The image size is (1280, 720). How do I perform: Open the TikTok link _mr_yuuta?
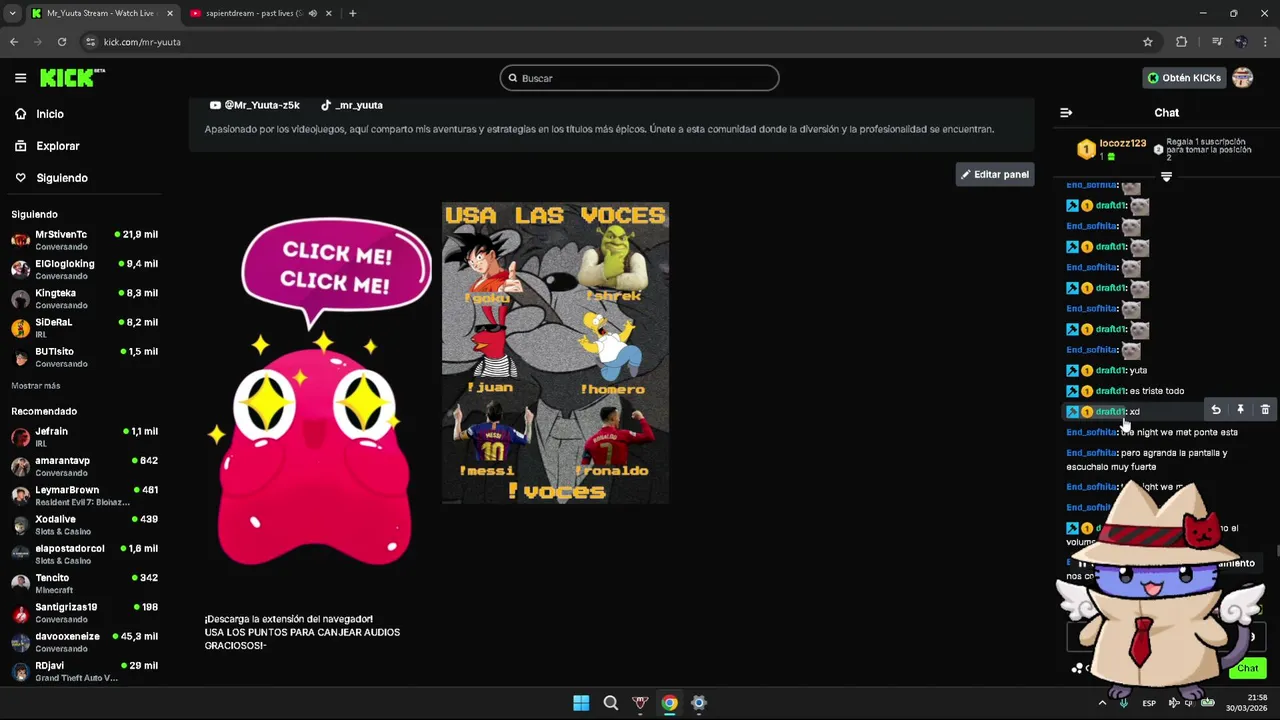pyautogui.click(x=351, y=105)
